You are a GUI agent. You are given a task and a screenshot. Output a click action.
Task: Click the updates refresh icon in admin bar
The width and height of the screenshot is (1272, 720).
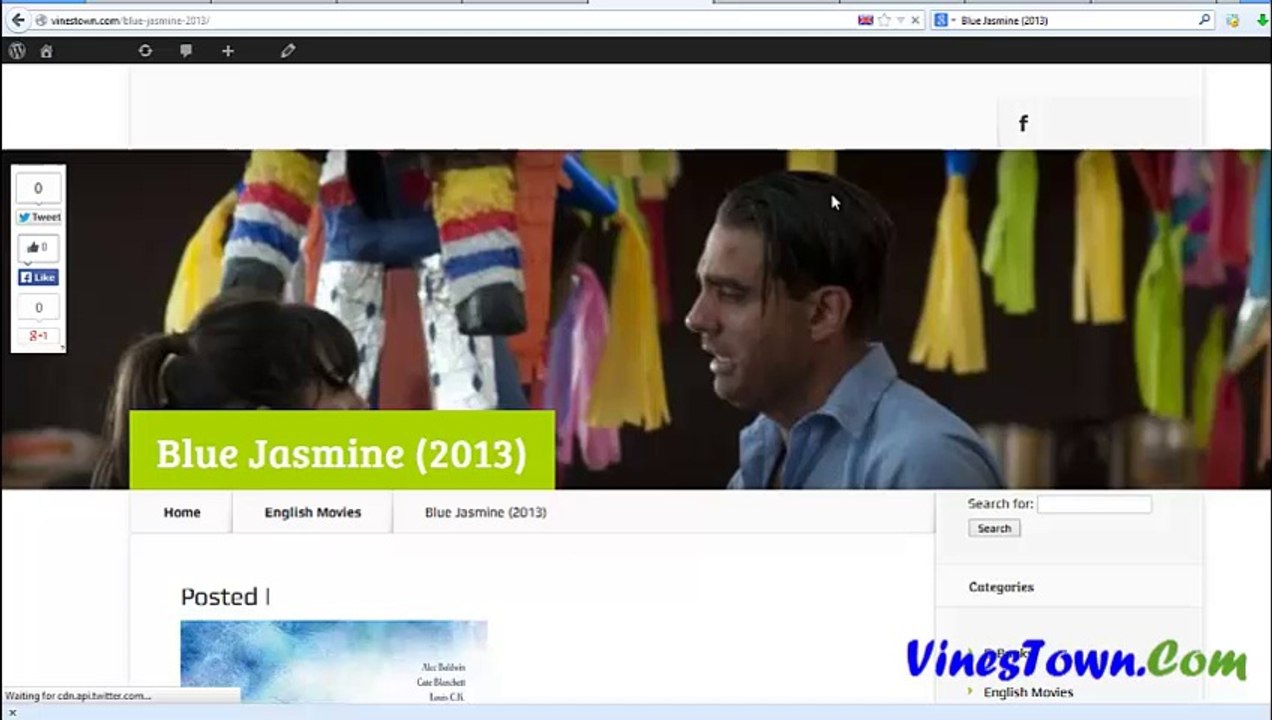pos(145,50)
